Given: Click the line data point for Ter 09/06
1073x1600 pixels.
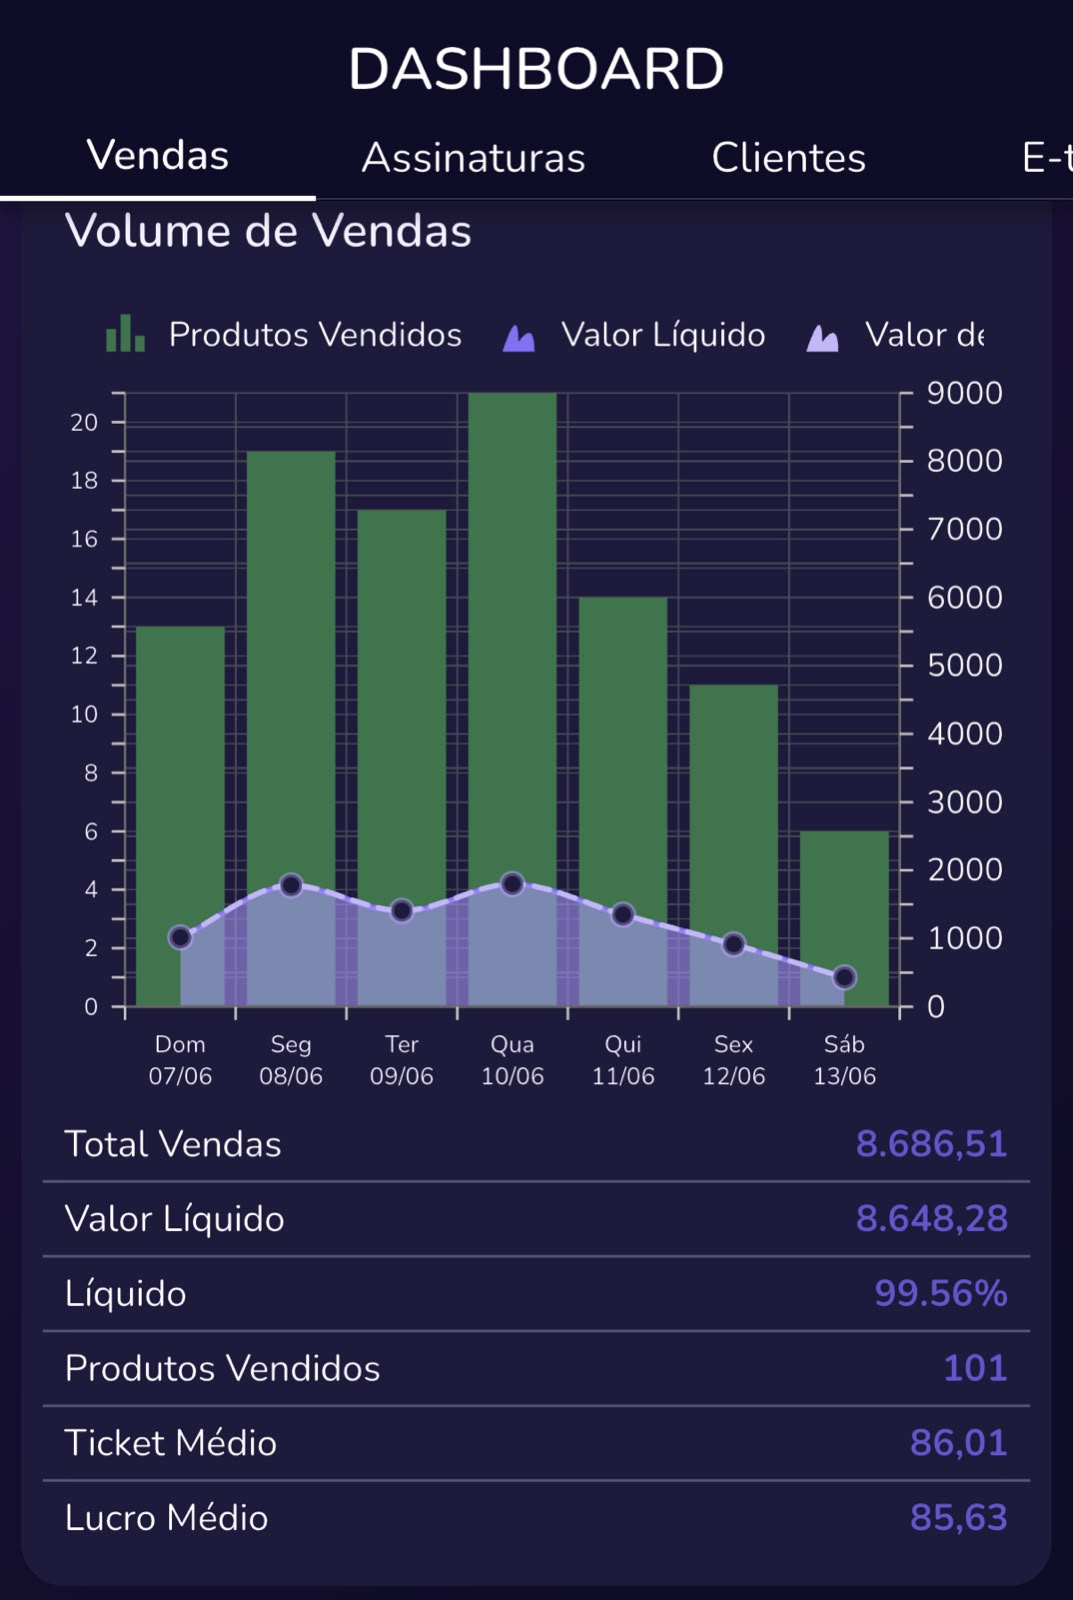Looking at the screenshot, I should pos(402,910).
